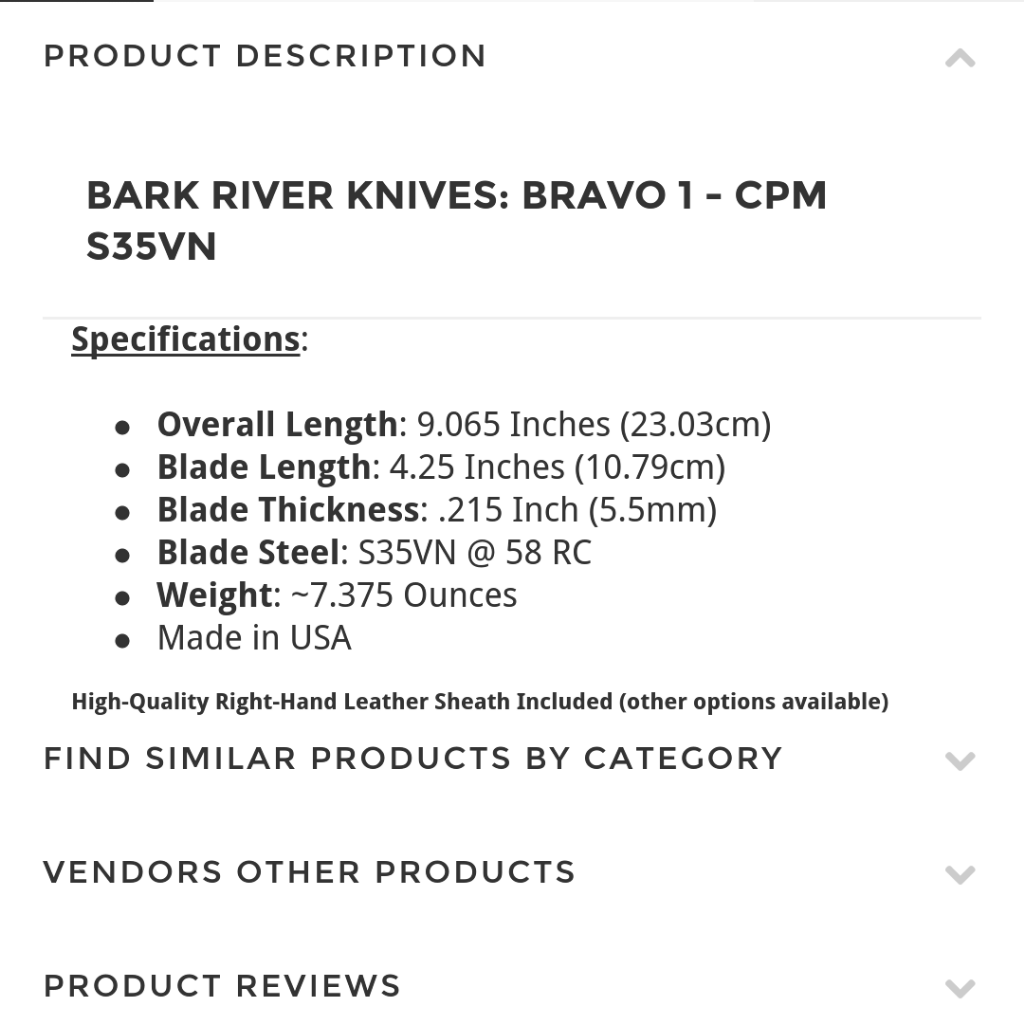Click the Made in USA line
Image resolution: width=1024 pixels, height=1024 pixels.
click(x=254, y=638)
